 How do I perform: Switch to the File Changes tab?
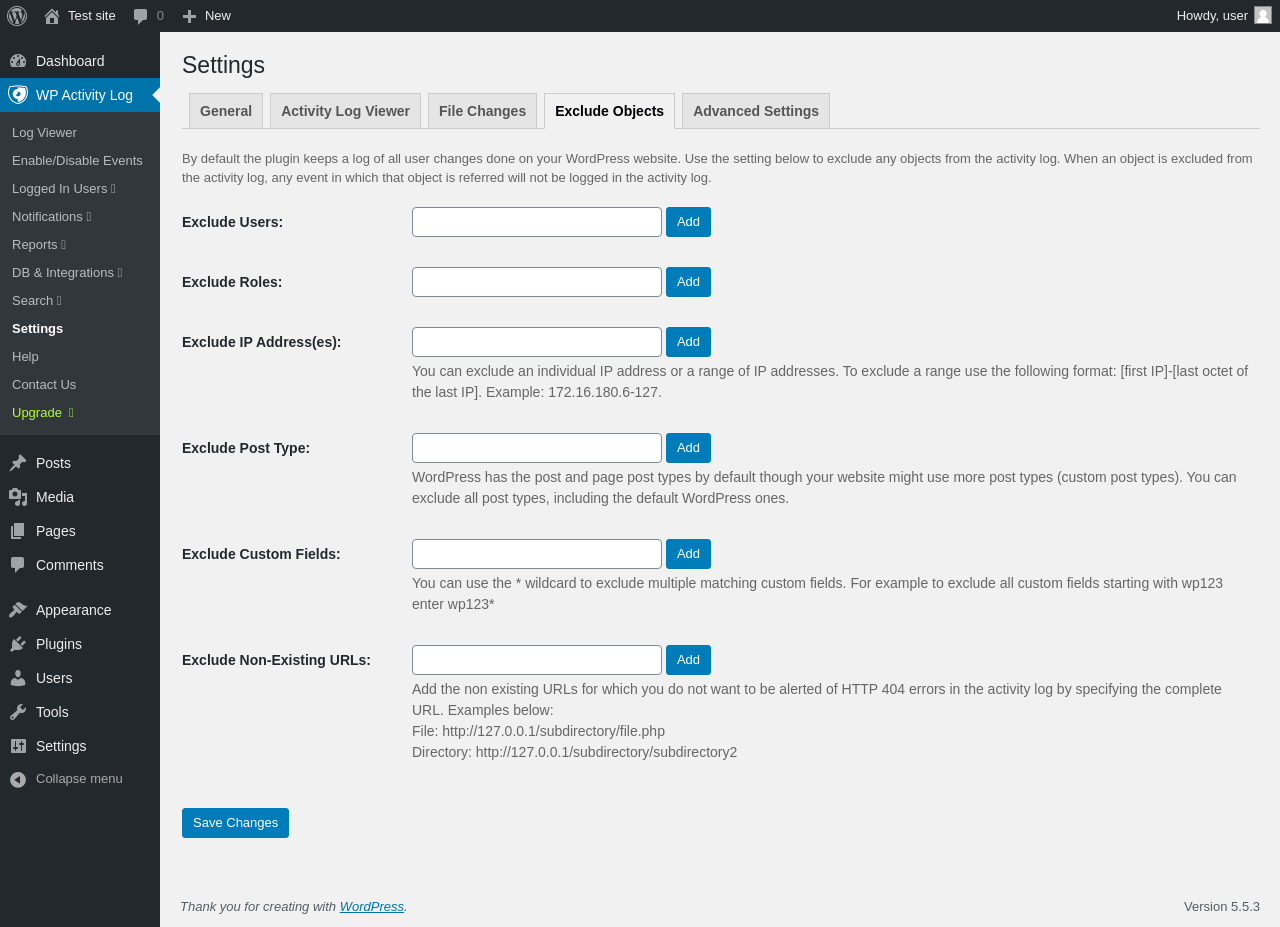click(482, 111)
